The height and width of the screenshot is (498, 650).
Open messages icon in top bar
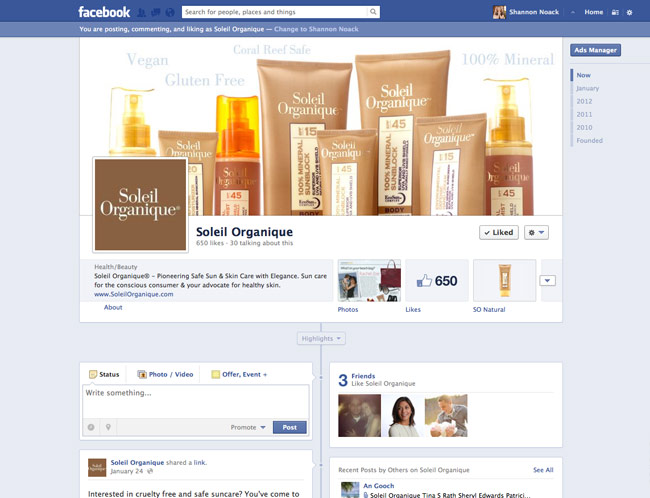tap(156, 12)
